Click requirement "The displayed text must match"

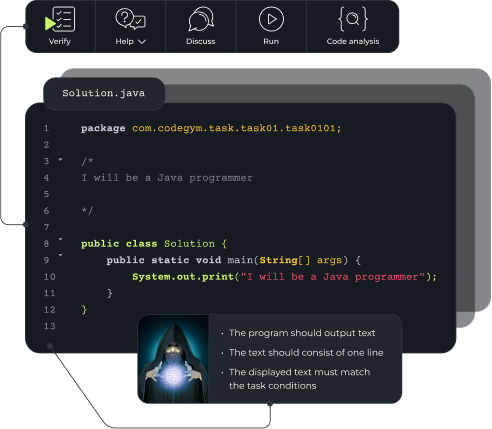[299, 372]
